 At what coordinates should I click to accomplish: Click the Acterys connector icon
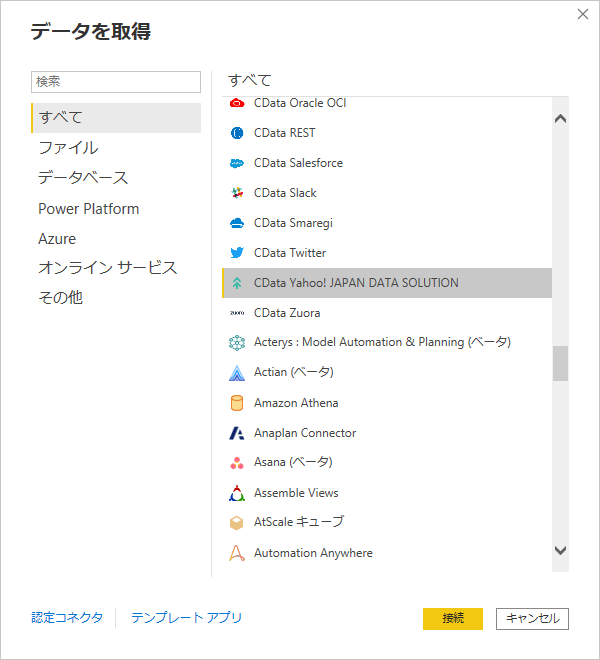coord(237,343)
